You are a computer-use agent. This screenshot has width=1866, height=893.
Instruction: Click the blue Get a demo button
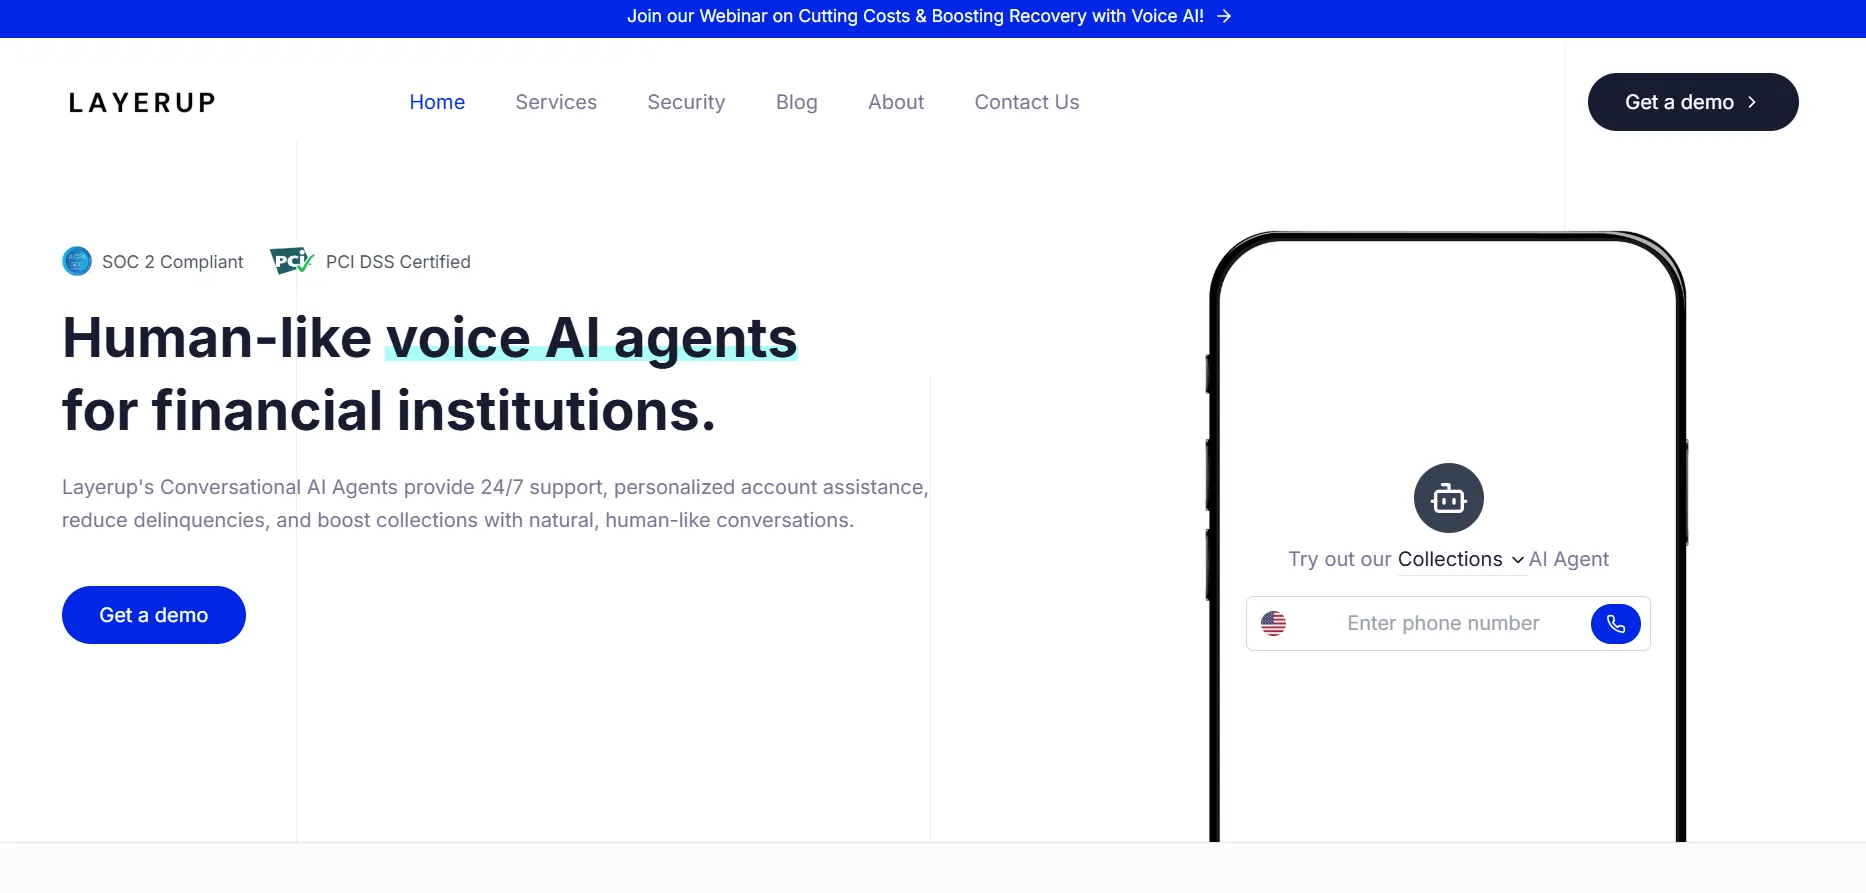pos(154,615)
